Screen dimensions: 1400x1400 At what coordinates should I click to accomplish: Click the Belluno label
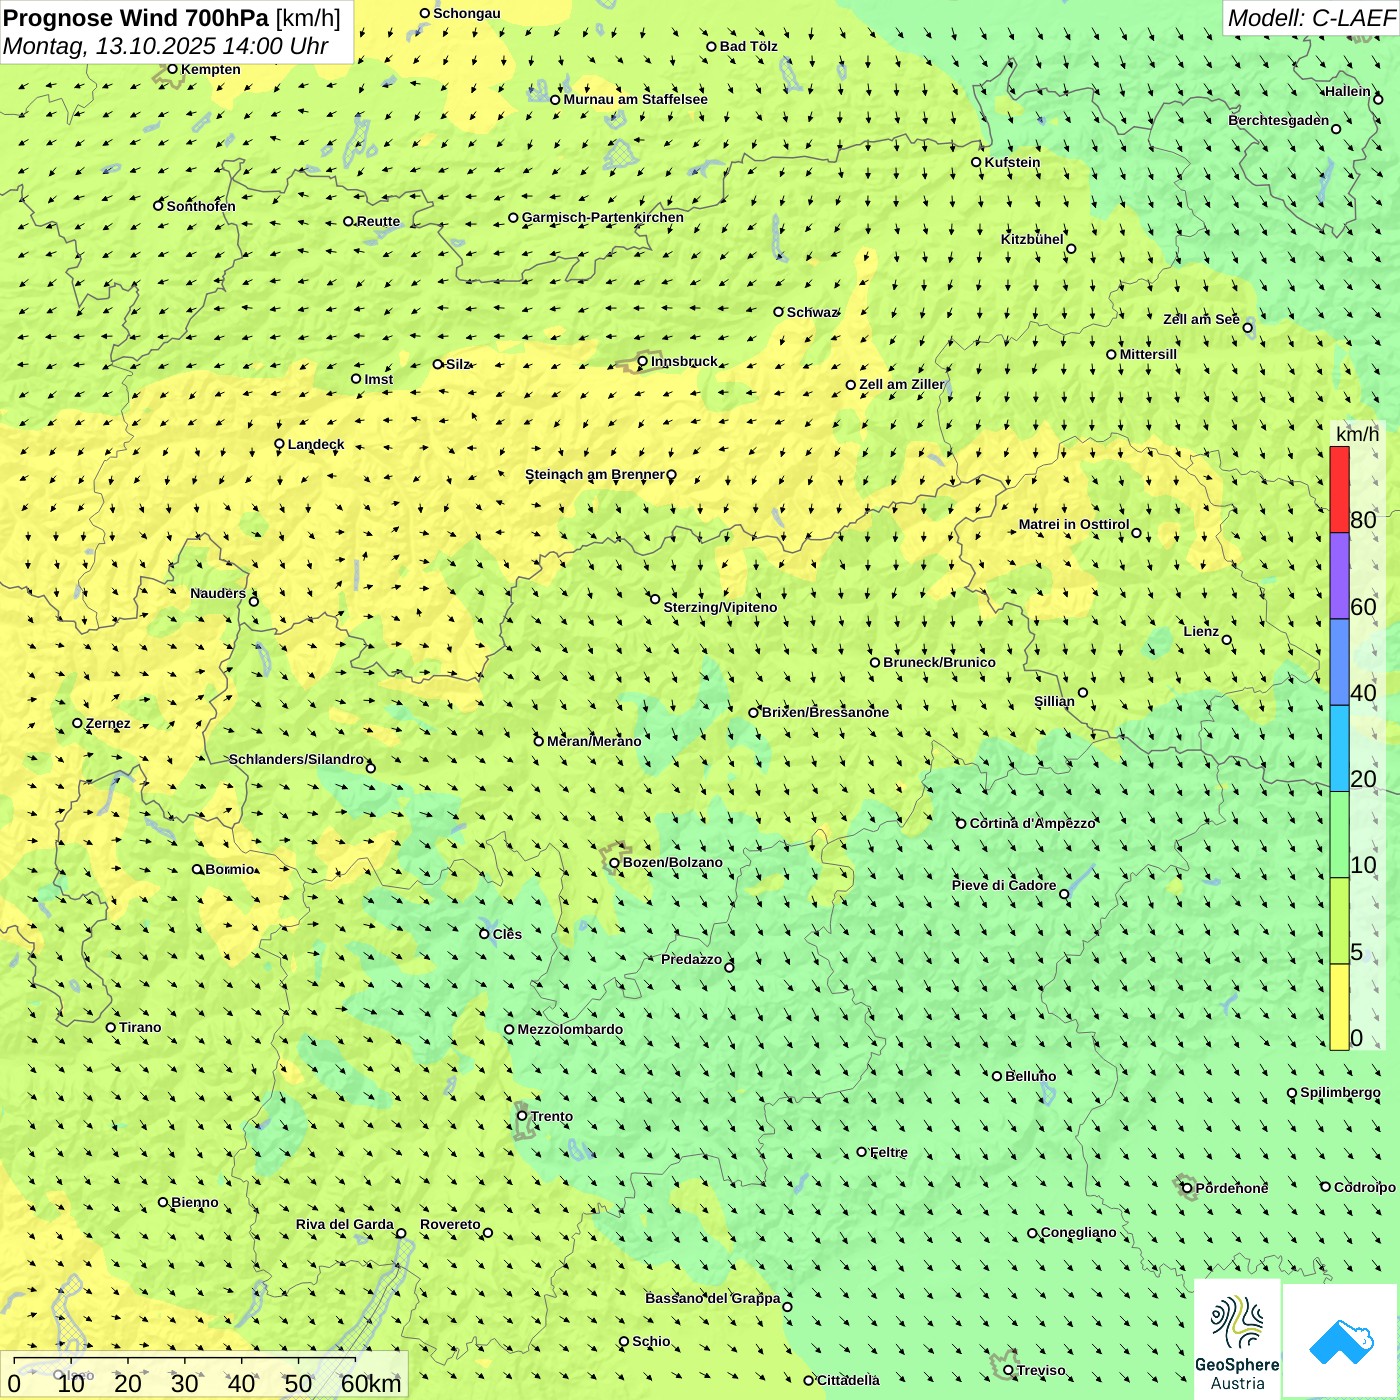1031,1076
